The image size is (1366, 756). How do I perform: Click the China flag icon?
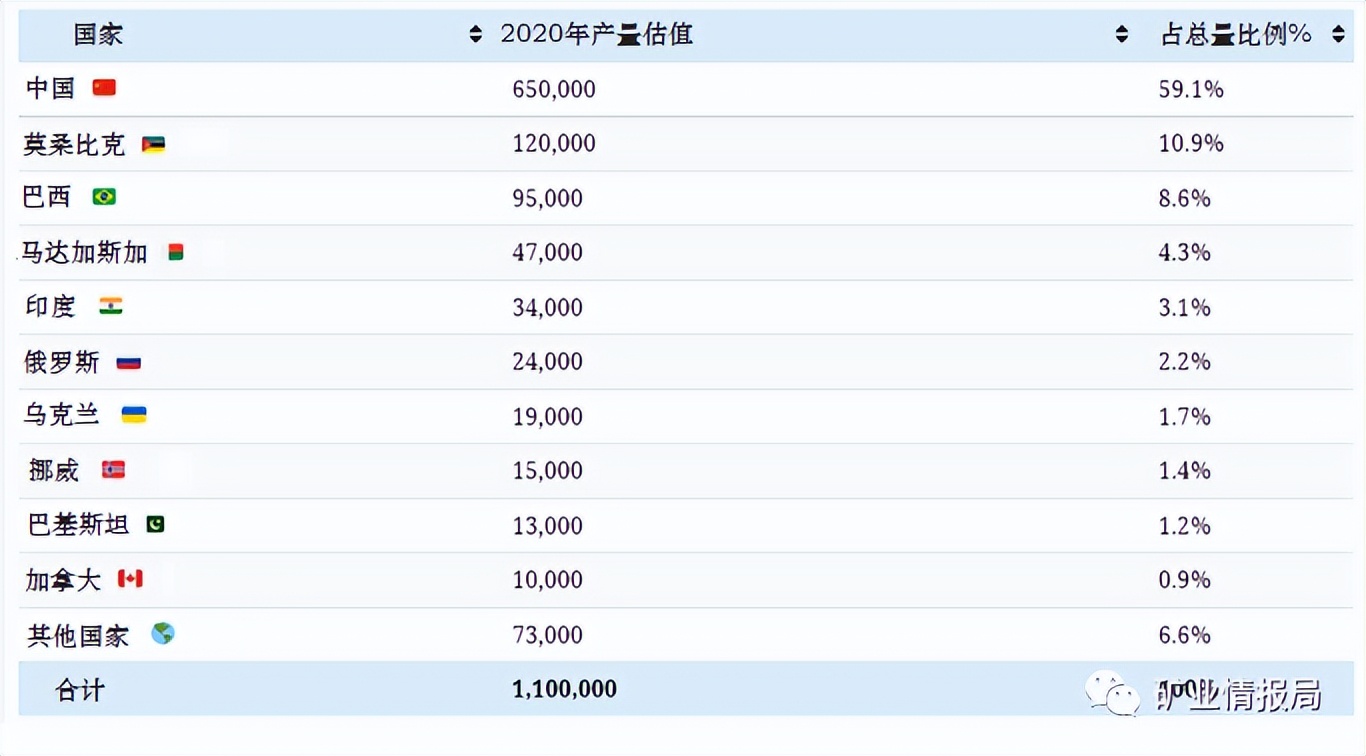tap(104, 88)
